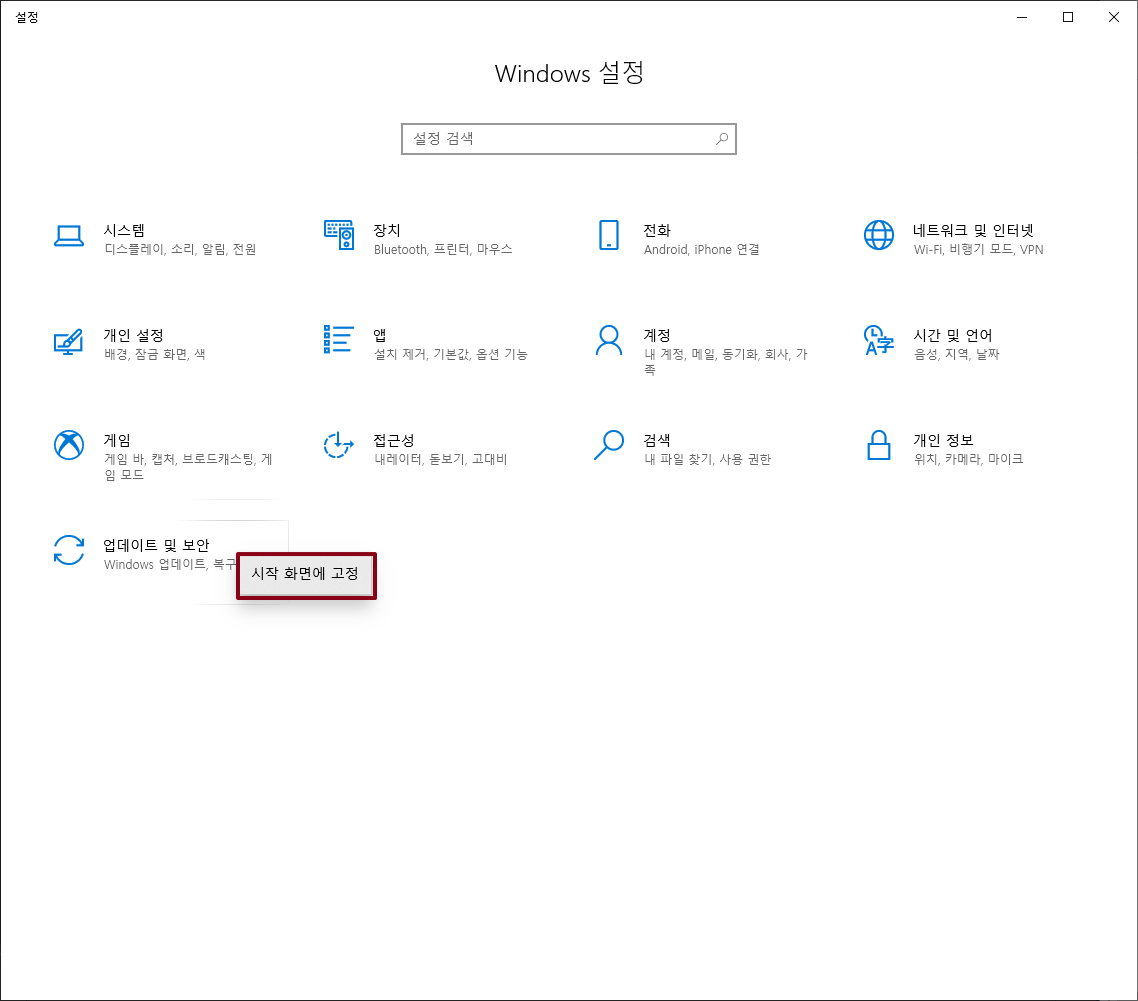Click the 계정 person icon
Viewport: 1138px width, 1001px height.
point(609,340)
